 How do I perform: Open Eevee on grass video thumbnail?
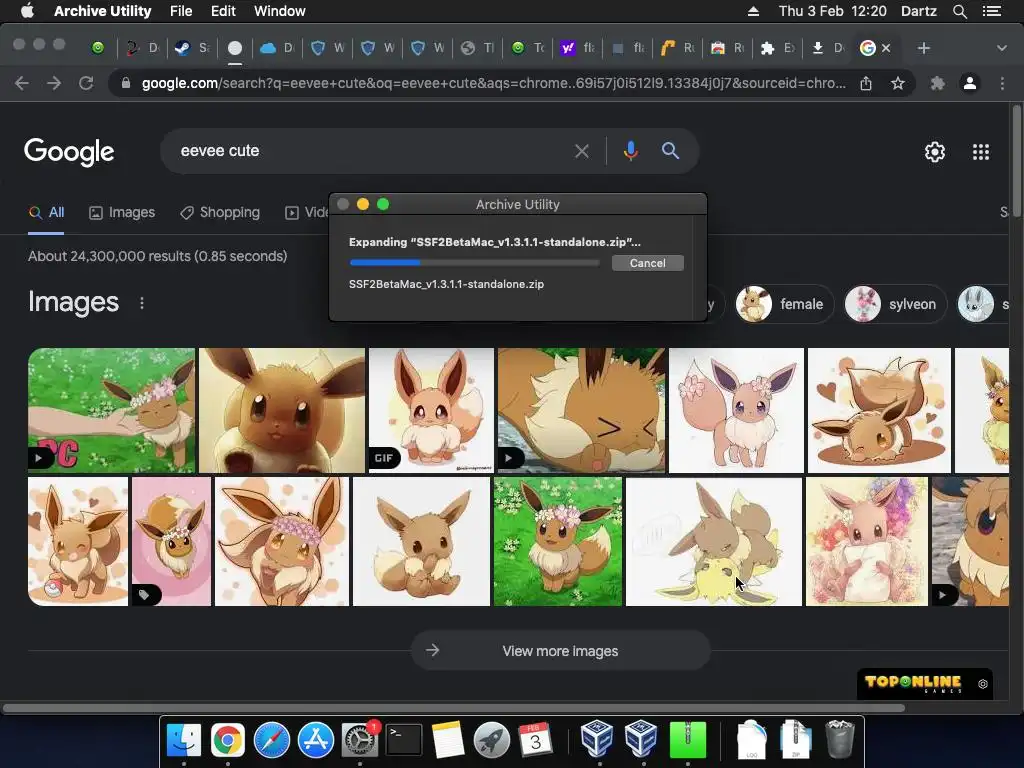pos(111,410)
